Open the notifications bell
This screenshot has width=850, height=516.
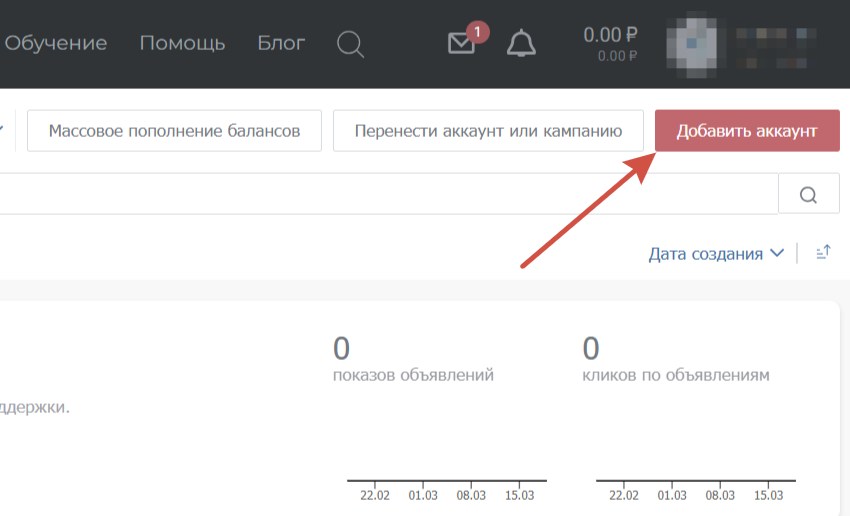coord(521,44)
